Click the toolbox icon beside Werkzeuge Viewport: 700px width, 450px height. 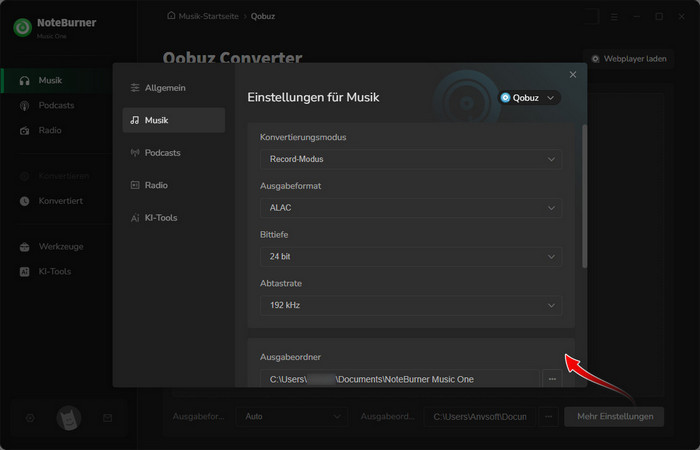(x=25, y=247)
